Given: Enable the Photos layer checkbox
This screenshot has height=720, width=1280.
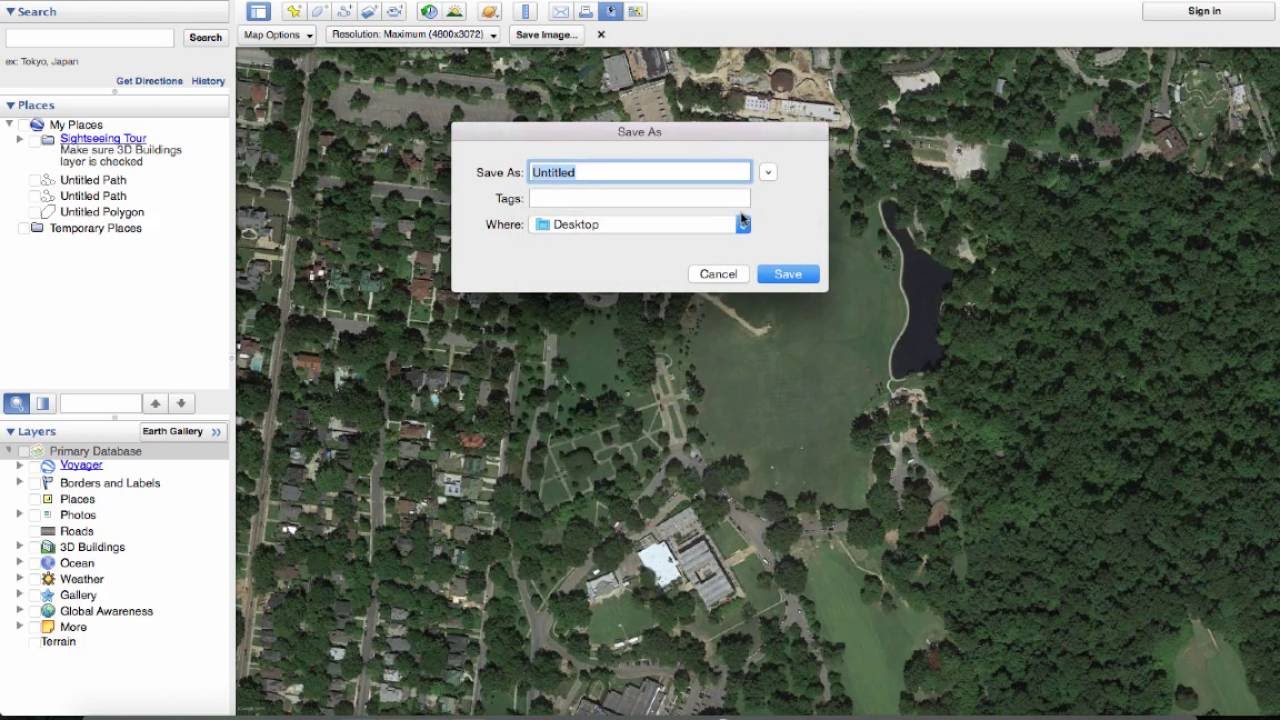Looking at the screenshot, I should (x=34, y=515).
